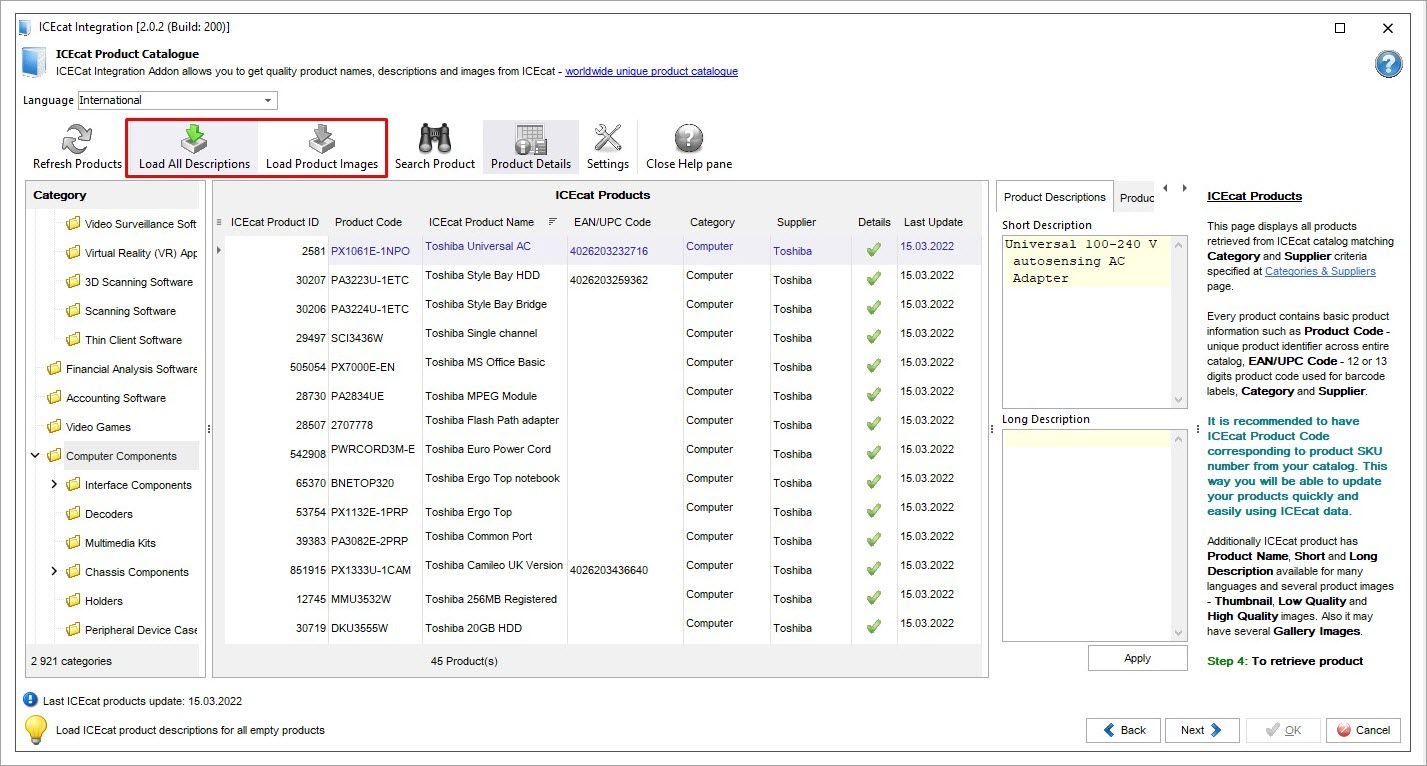Select product code PA3223U-1ETC
The height and width of the screenshot is (766, 1427).
tap(370, 280)
